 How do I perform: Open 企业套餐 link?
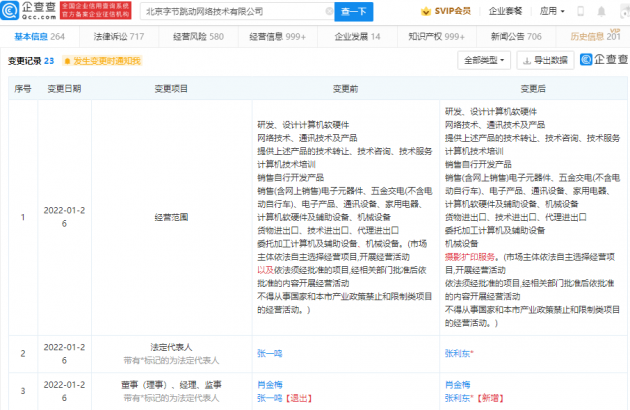tap(505, 11)
